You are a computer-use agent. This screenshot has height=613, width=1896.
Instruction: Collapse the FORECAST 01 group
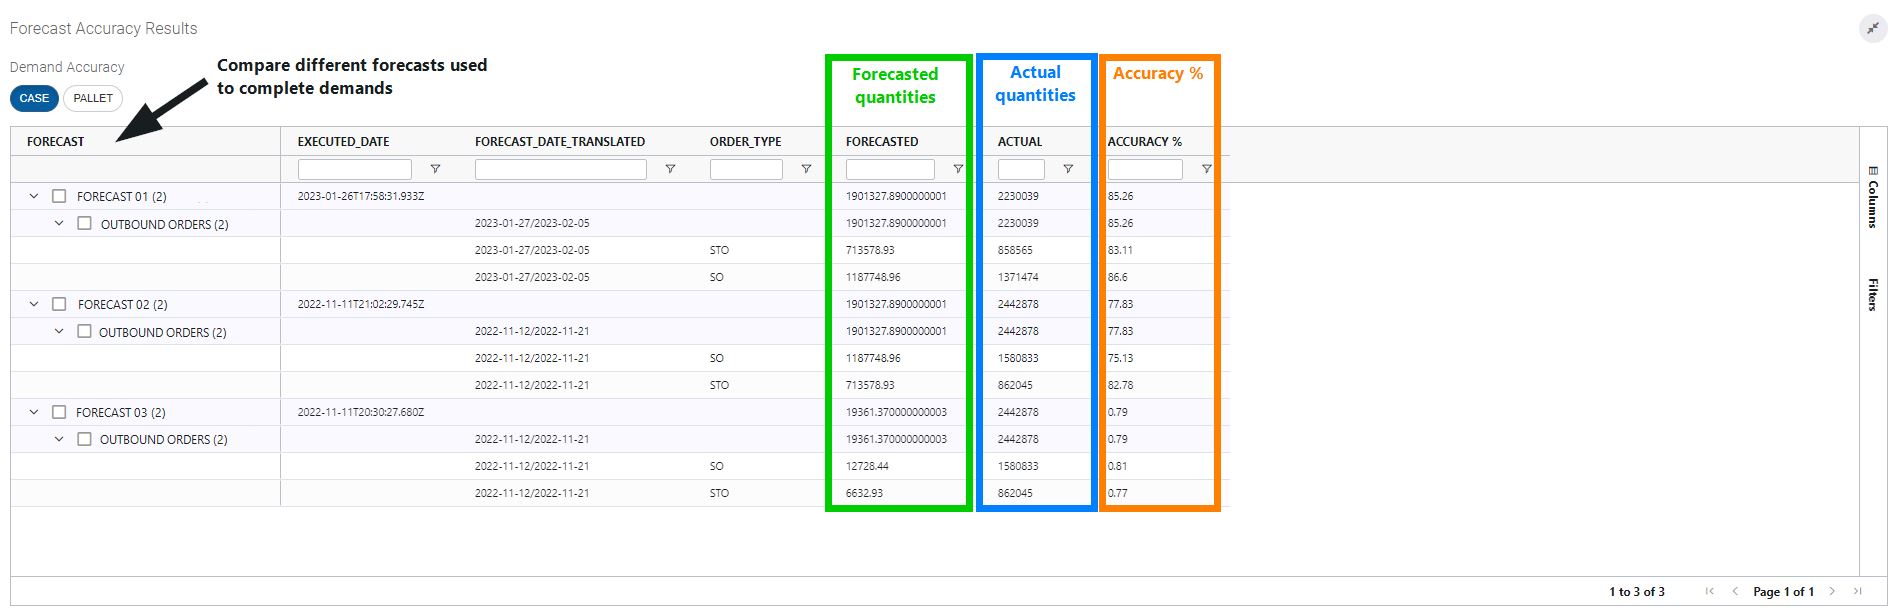(34, 196)
